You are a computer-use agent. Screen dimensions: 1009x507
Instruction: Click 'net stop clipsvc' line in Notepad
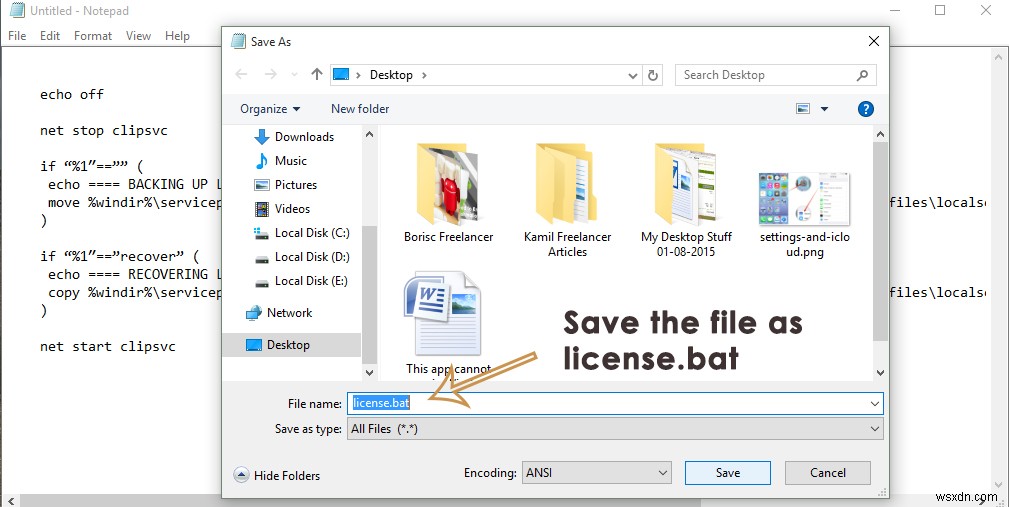coord(104,130)
